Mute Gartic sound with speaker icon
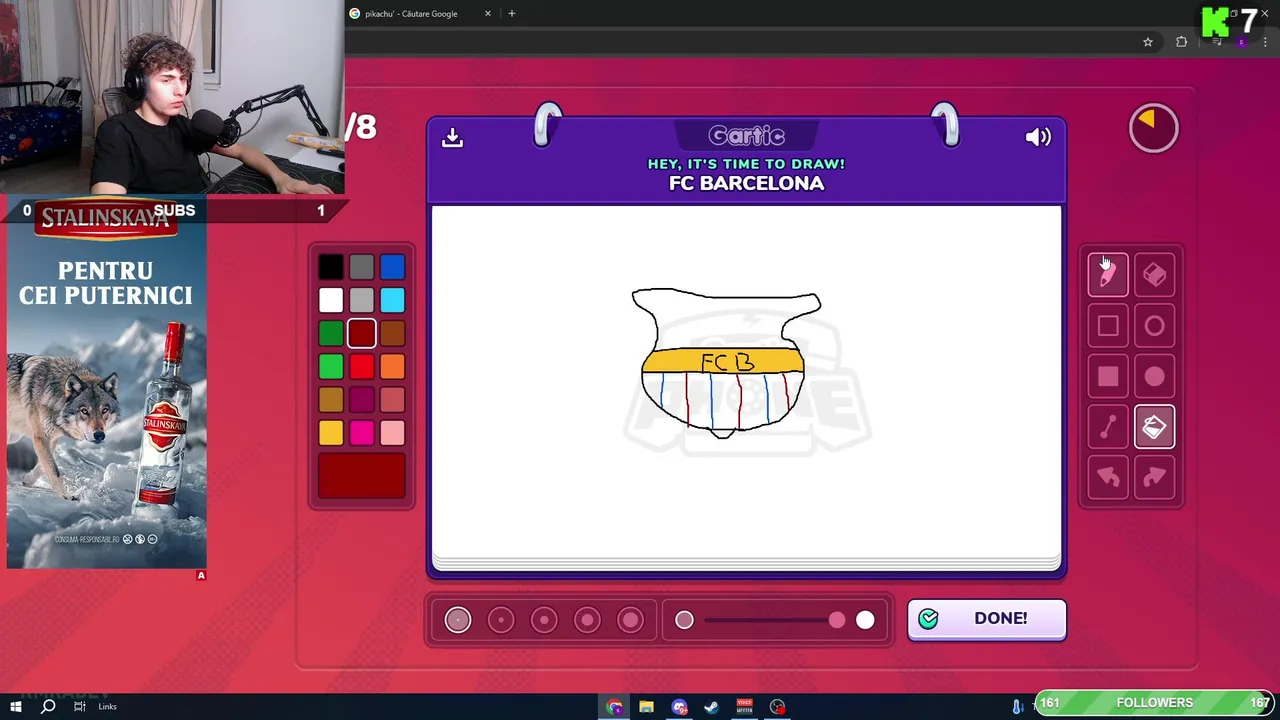The image size is (1280, 720). pyautogui.click(x=1038, y=137)
